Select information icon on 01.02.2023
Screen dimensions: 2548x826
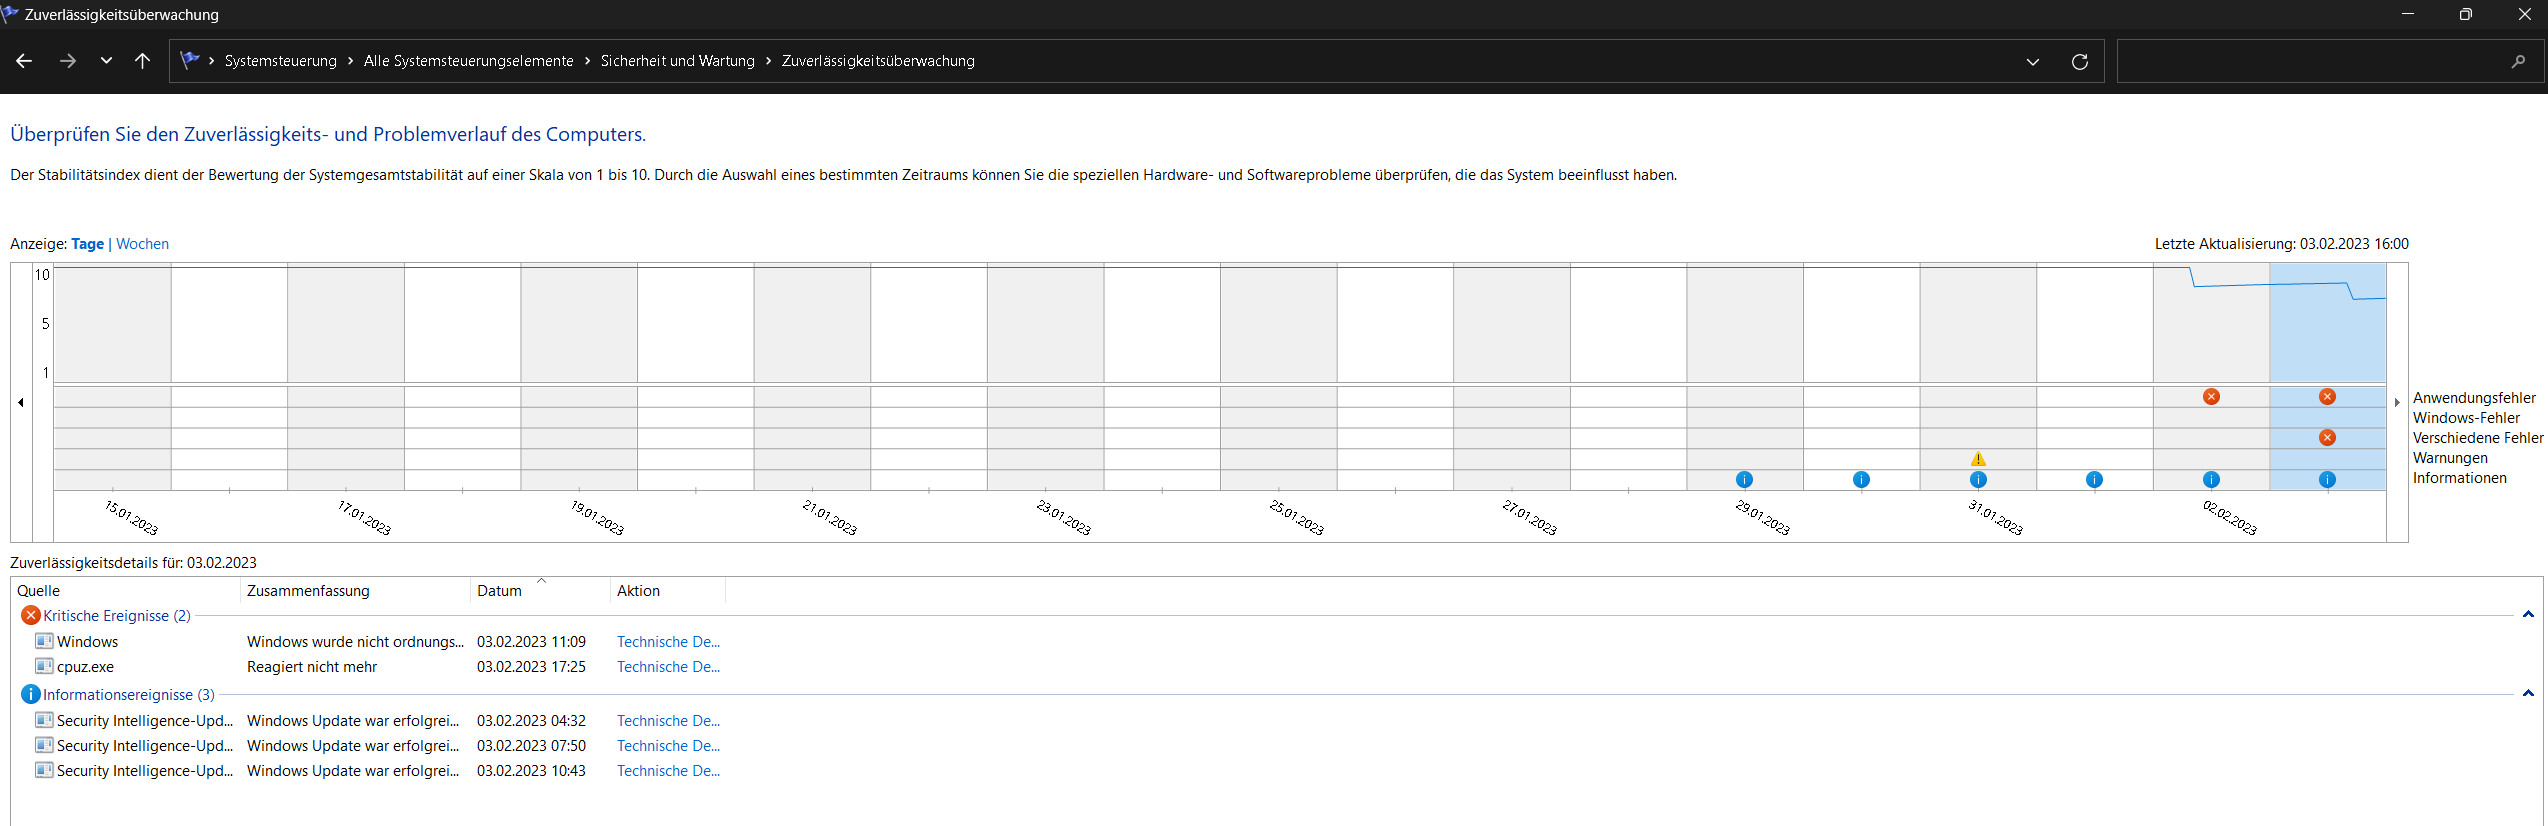click(x=2094, y=480)
